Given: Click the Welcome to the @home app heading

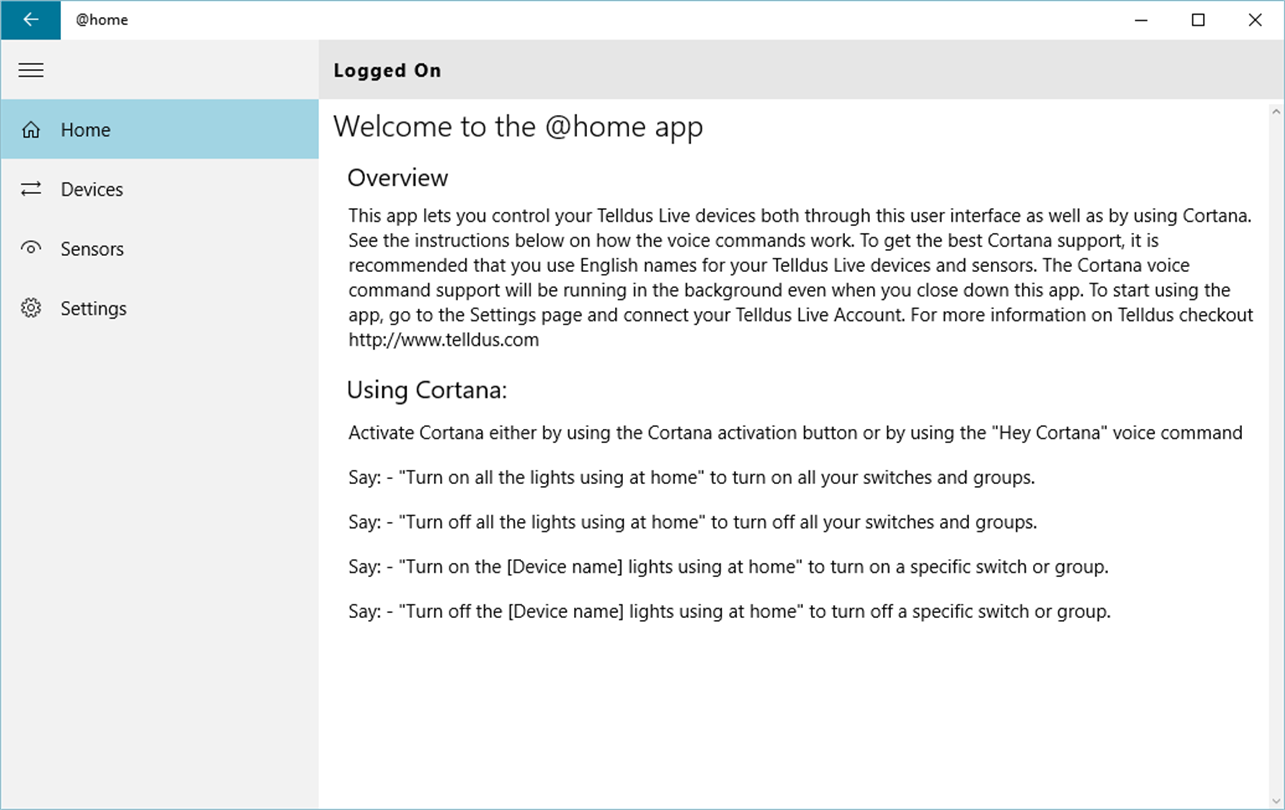Looking at the screenshot, I should (x=518, y=127).
